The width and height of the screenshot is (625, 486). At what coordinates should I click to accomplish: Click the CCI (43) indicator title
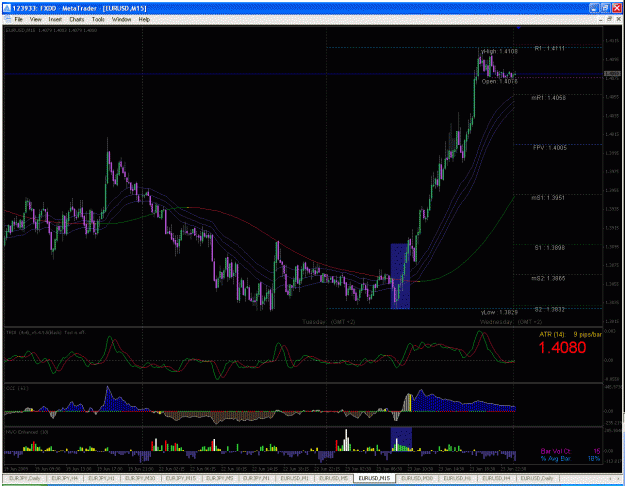click(x=17, y=388)
